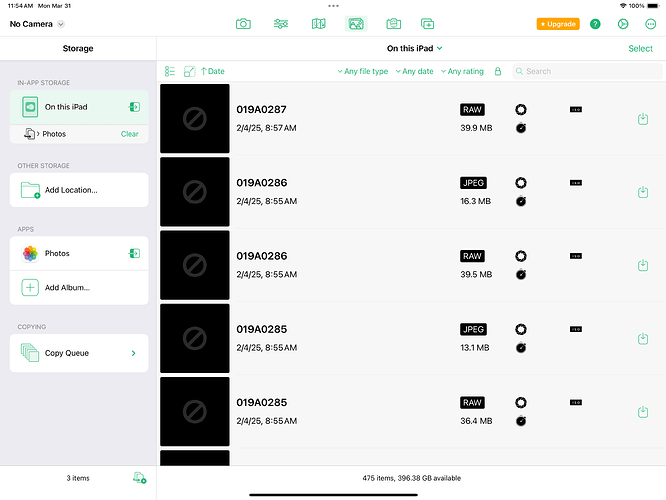The width and height of the screenshot is (666, 500).
Task: Open the Any rating filter
Action: point(462,71)
